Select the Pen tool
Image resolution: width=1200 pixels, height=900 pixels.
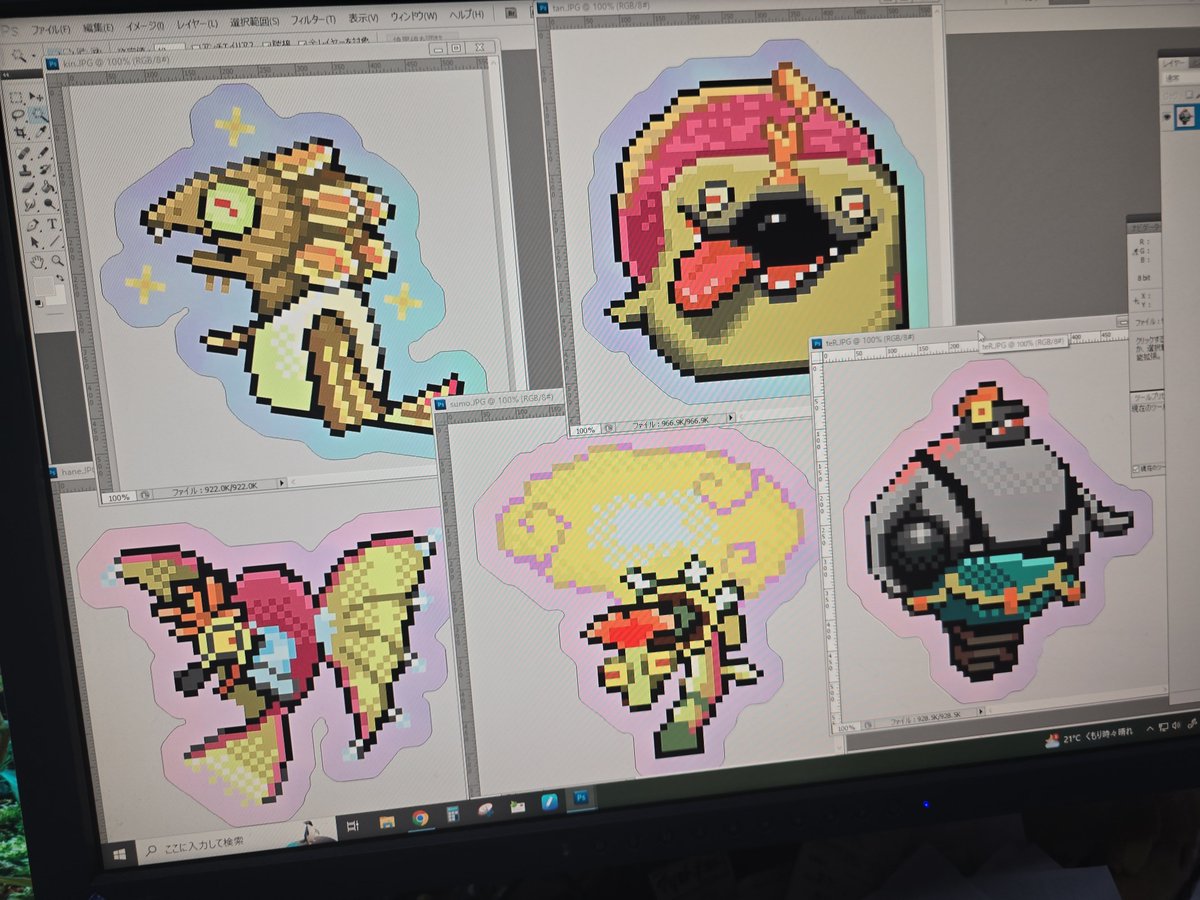(x=32, y=224)
